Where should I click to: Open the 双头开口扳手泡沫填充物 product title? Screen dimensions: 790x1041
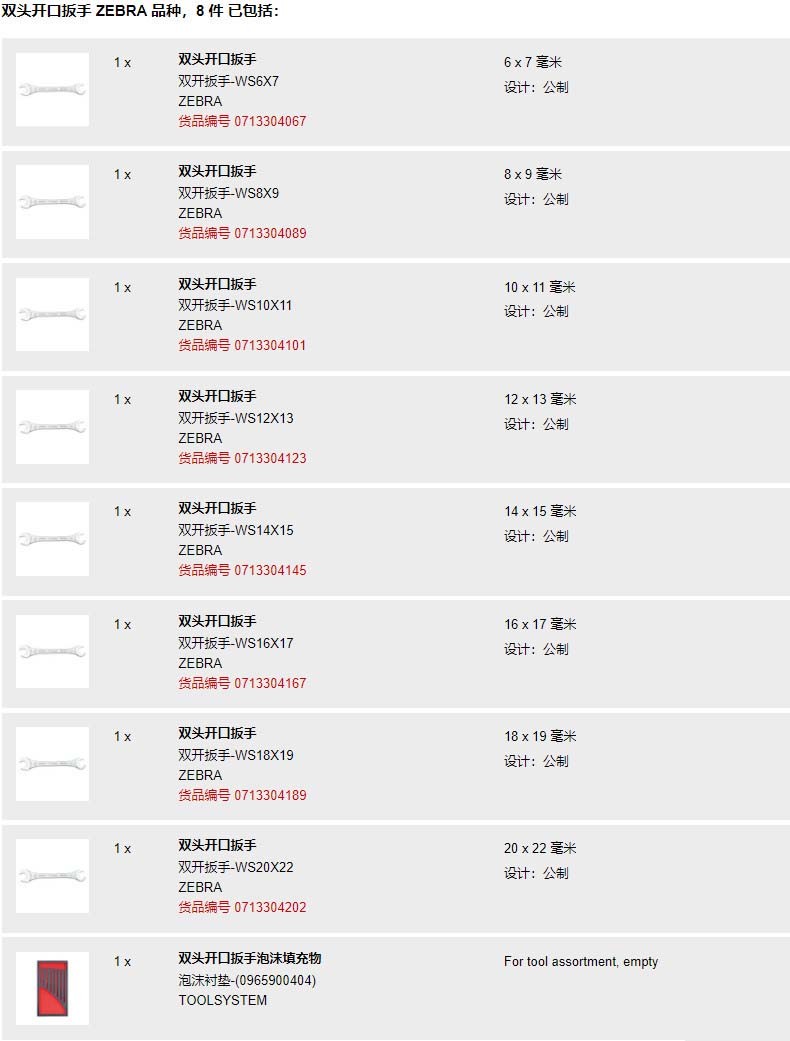click(x=250, y=958)
